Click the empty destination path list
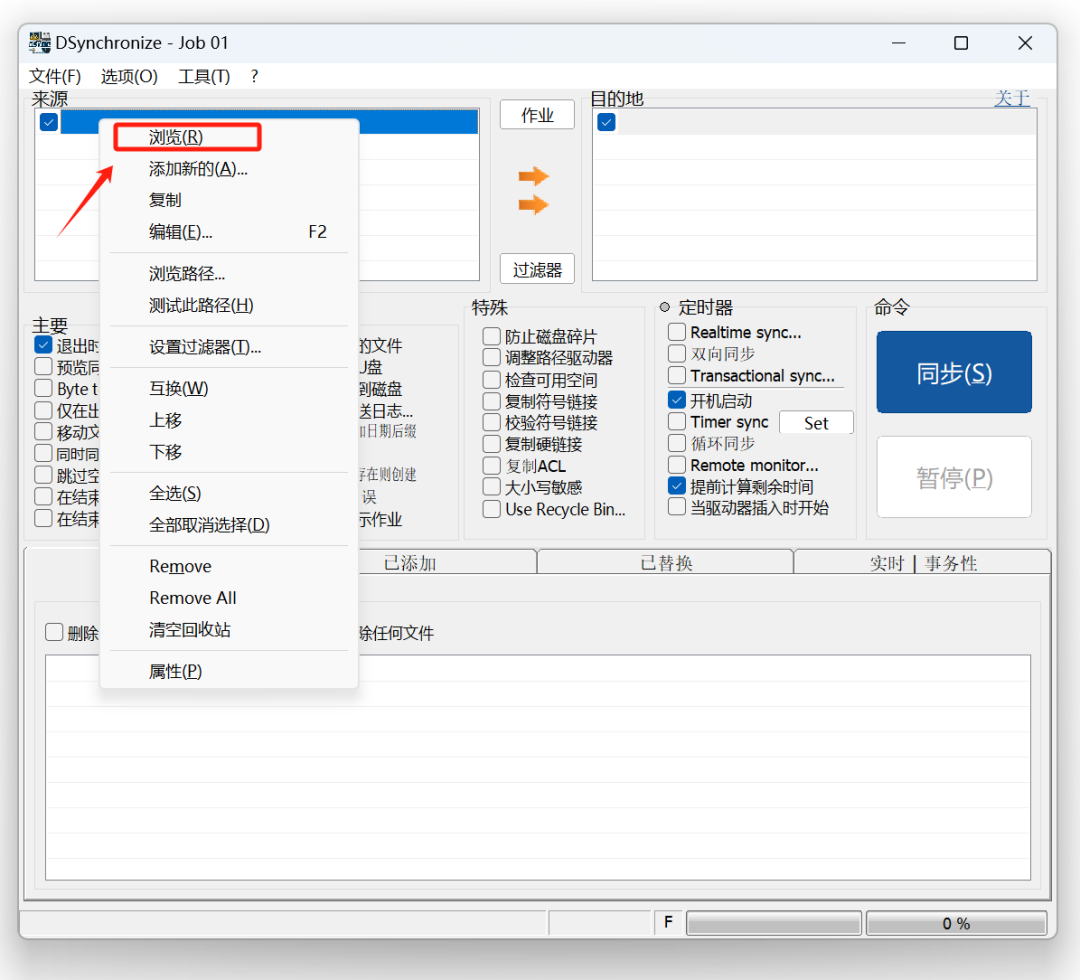This screenshot has width=1080, height=980. click(x=815, y=194)
